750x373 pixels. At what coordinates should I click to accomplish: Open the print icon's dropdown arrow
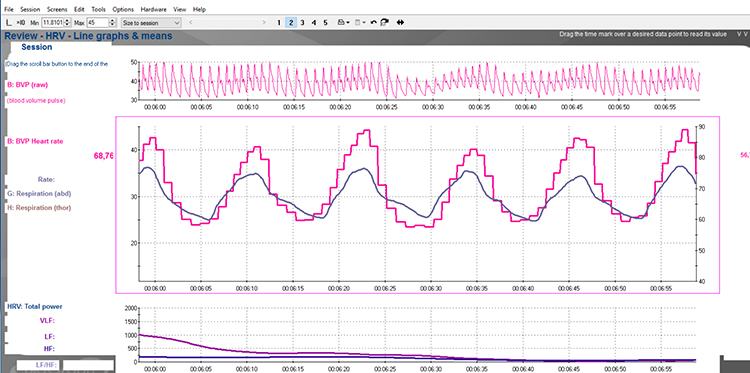click(x=348, y=22)
